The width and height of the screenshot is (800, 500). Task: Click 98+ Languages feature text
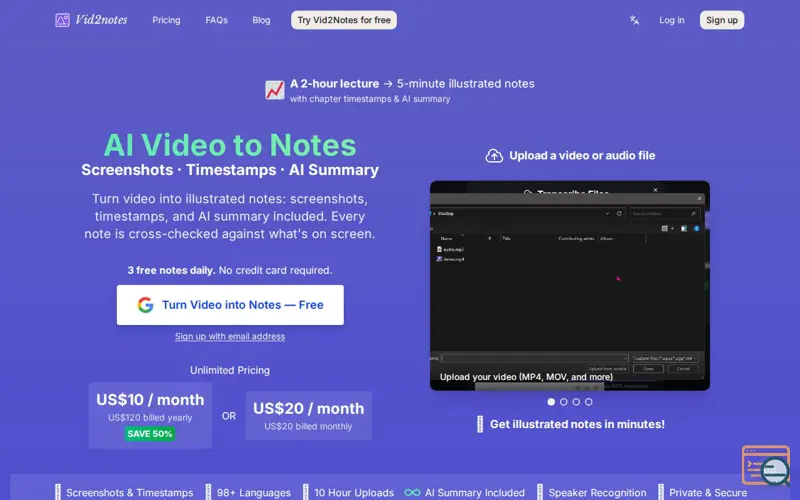254,493
